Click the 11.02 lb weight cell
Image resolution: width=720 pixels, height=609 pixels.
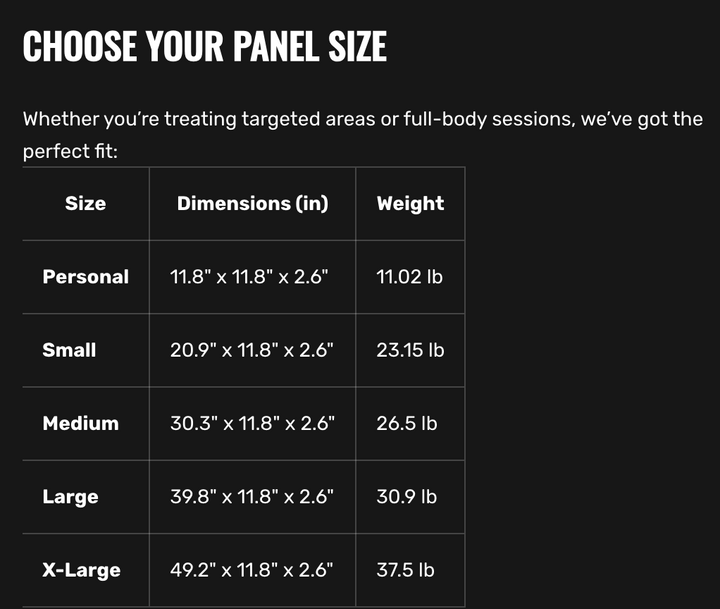pos(410,277)
